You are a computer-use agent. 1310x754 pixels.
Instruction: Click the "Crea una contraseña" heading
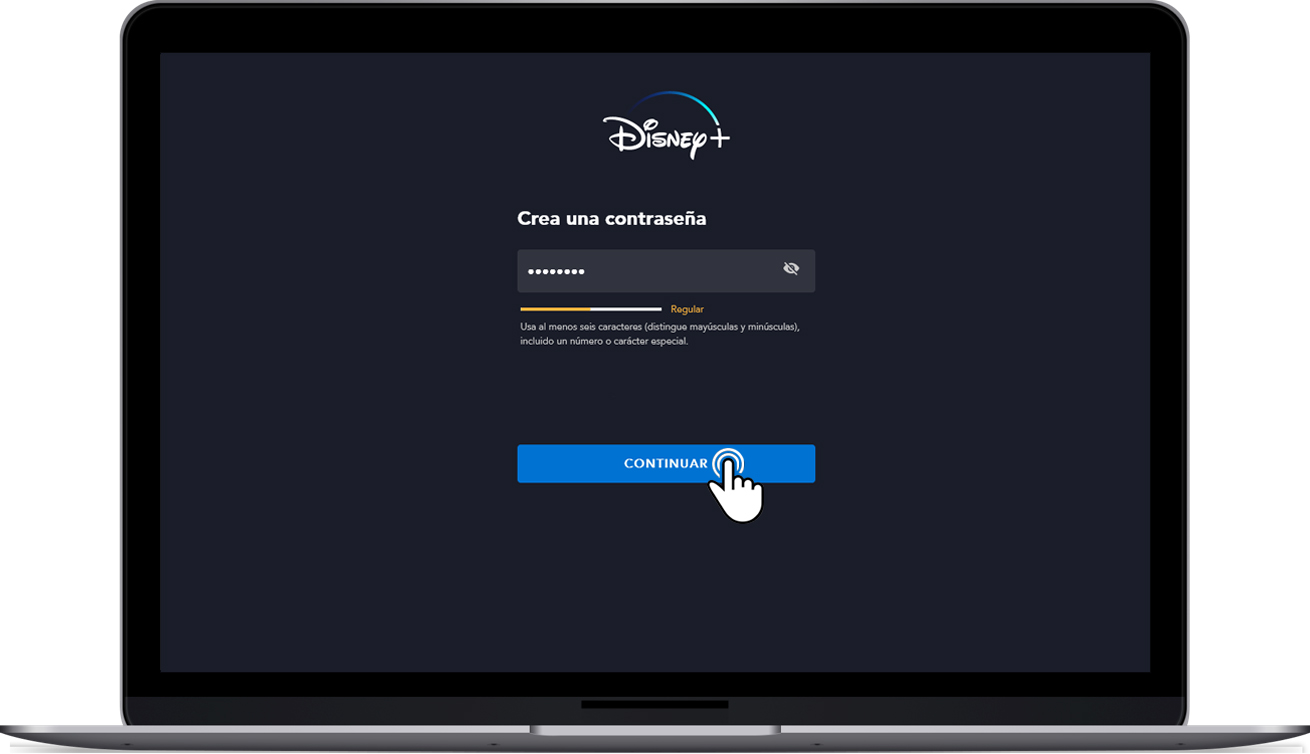click(612, 219)
